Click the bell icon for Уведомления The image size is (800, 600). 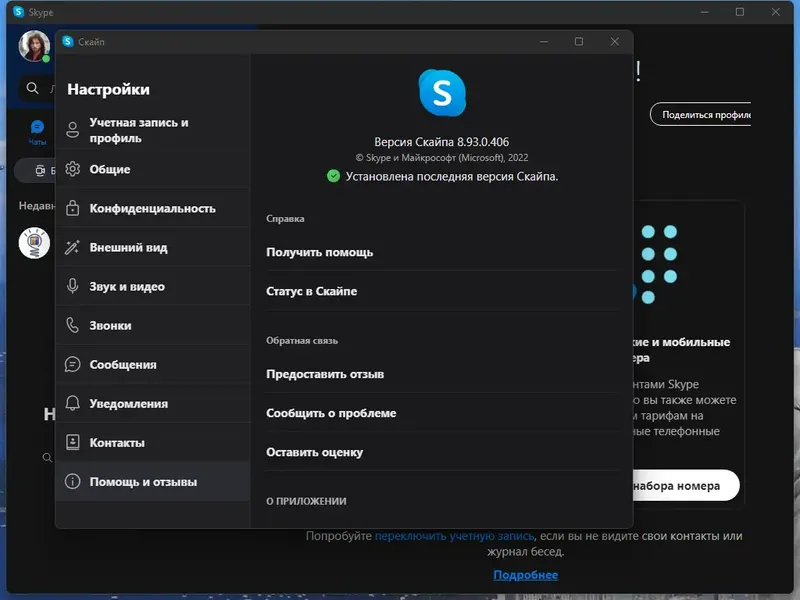(x=72, y=403)
